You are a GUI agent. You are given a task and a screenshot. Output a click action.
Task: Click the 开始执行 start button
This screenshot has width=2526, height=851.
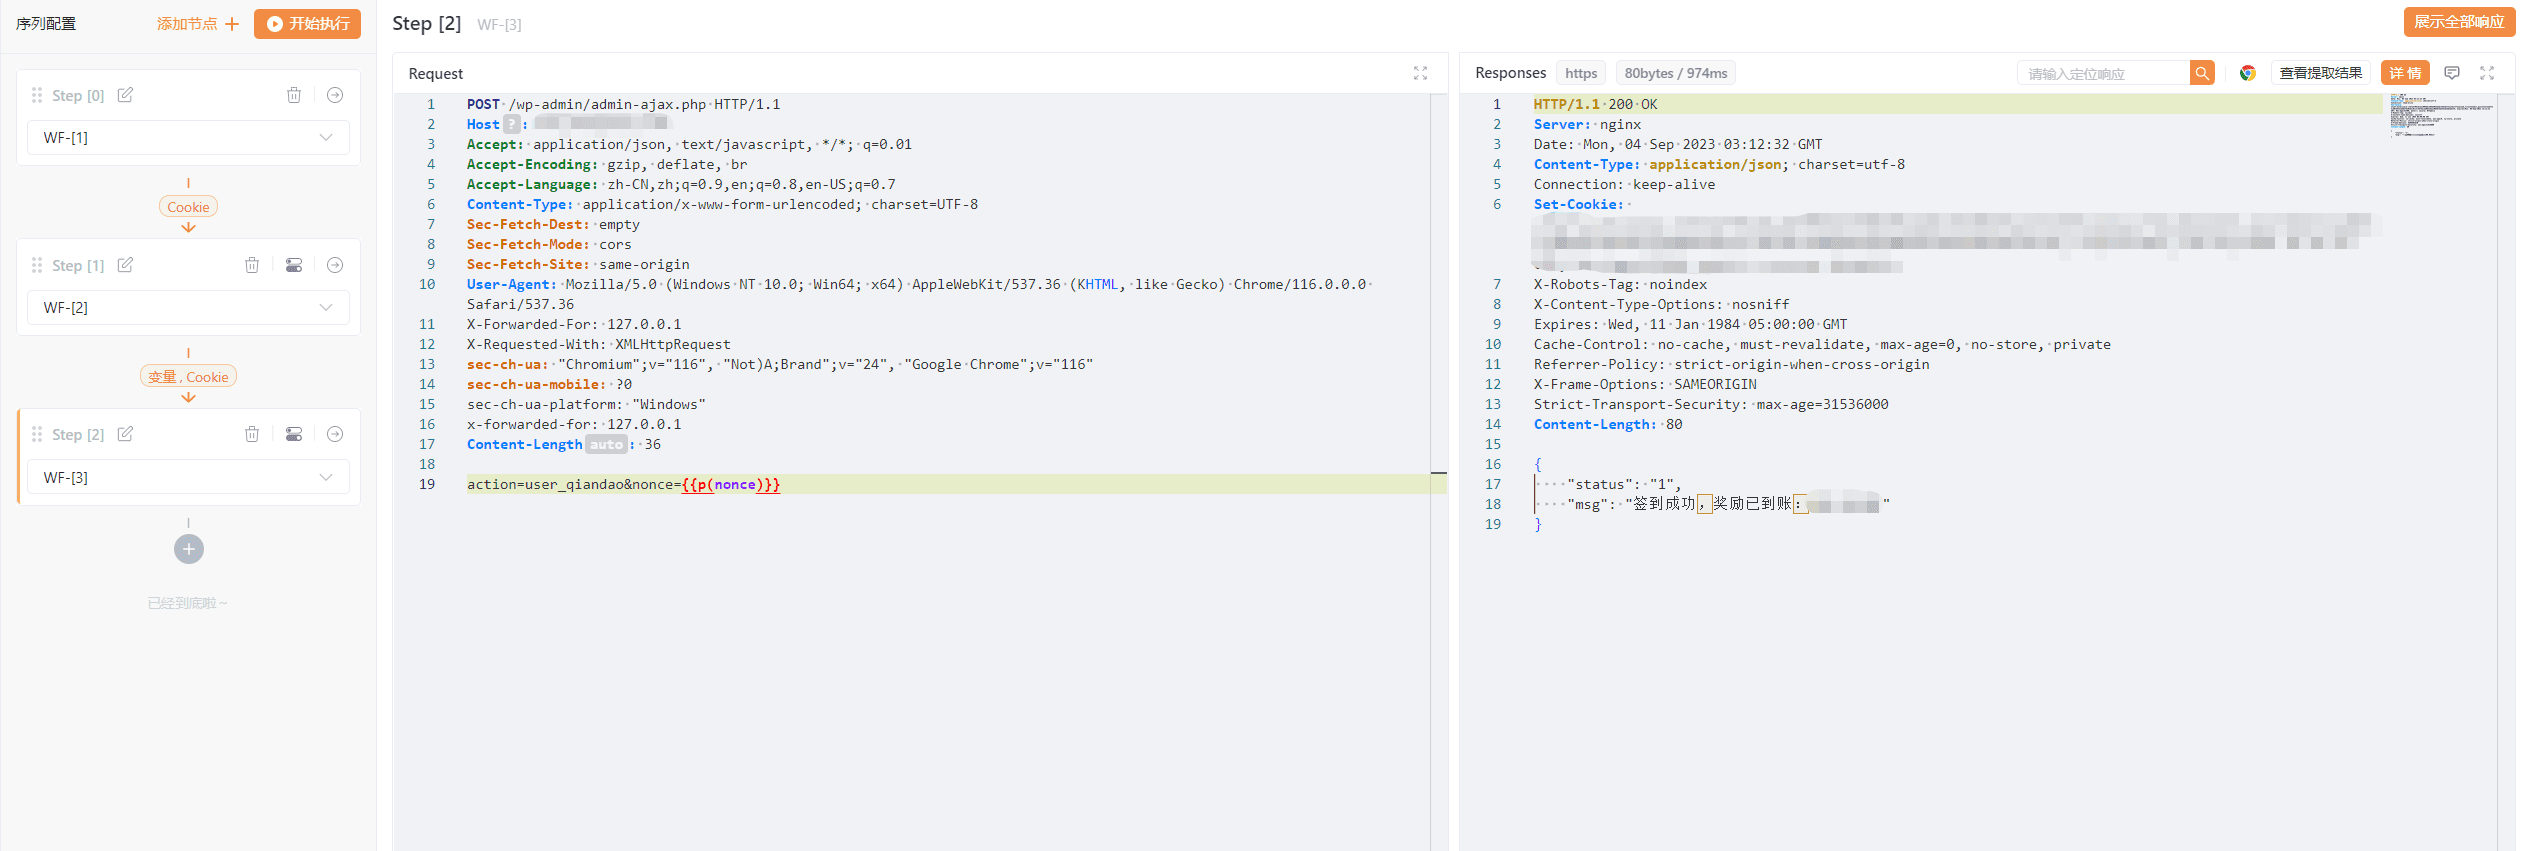click(308, 24)
